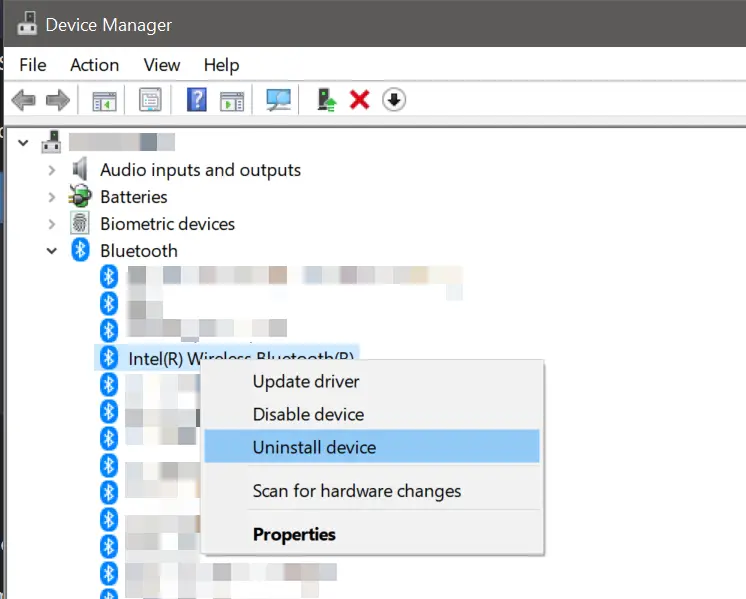Image resolution: width=746 pixels, height=599 pixels.
Task: Choose Properties in the context menu
Action: 294,534
